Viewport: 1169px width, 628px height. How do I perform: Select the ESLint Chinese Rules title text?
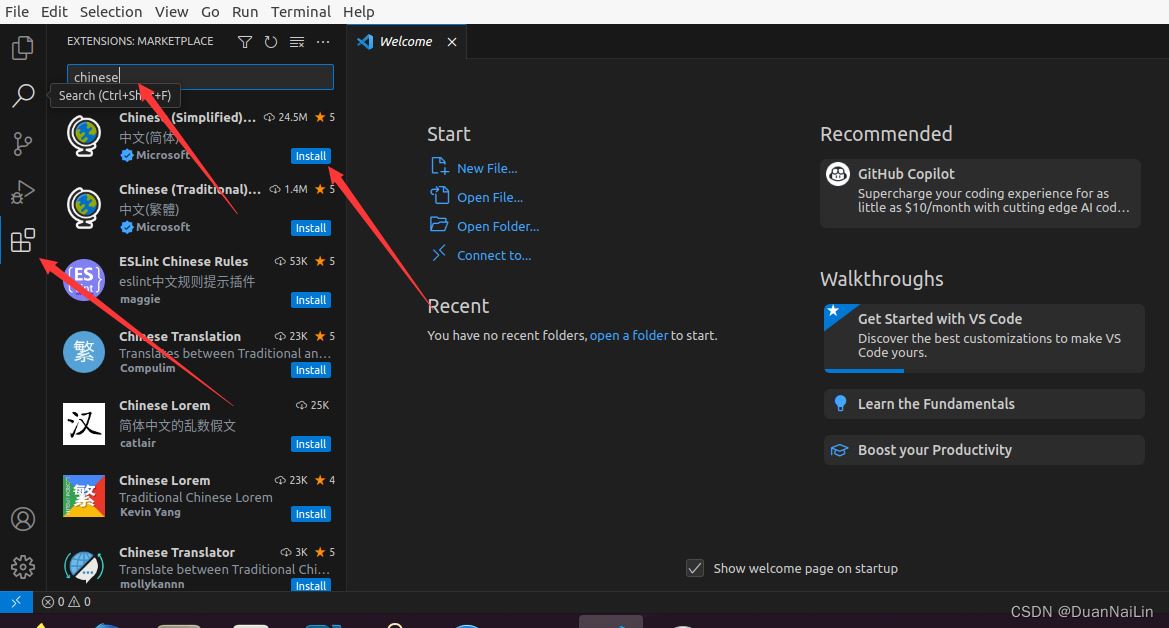183,261
